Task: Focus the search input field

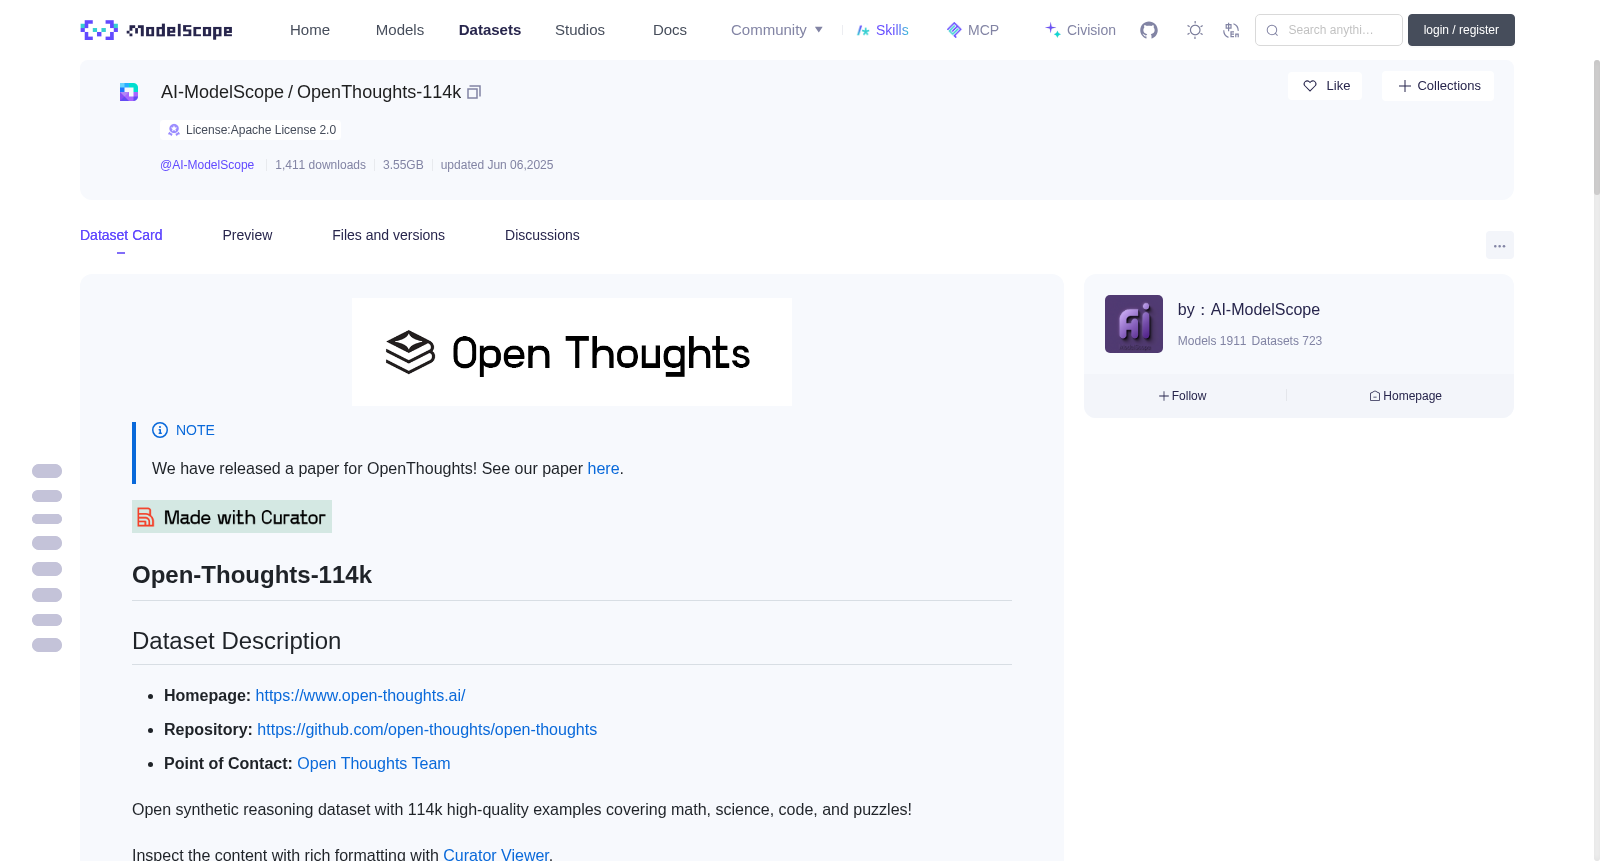Action: click(x=1329, y=30)
